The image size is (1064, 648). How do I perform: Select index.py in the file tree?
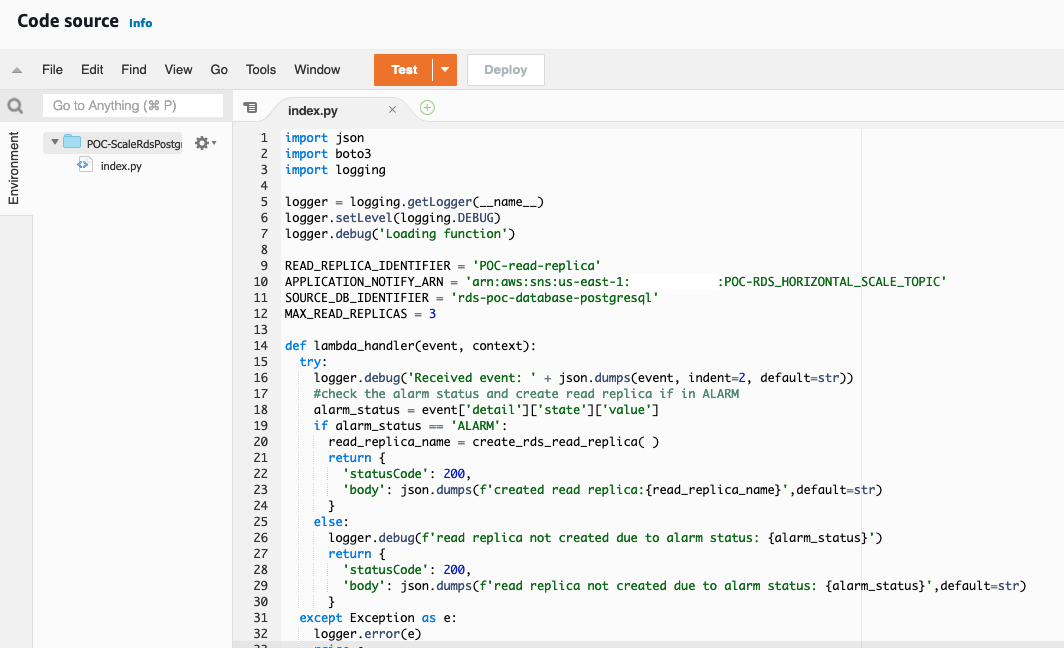click(121, 166)
